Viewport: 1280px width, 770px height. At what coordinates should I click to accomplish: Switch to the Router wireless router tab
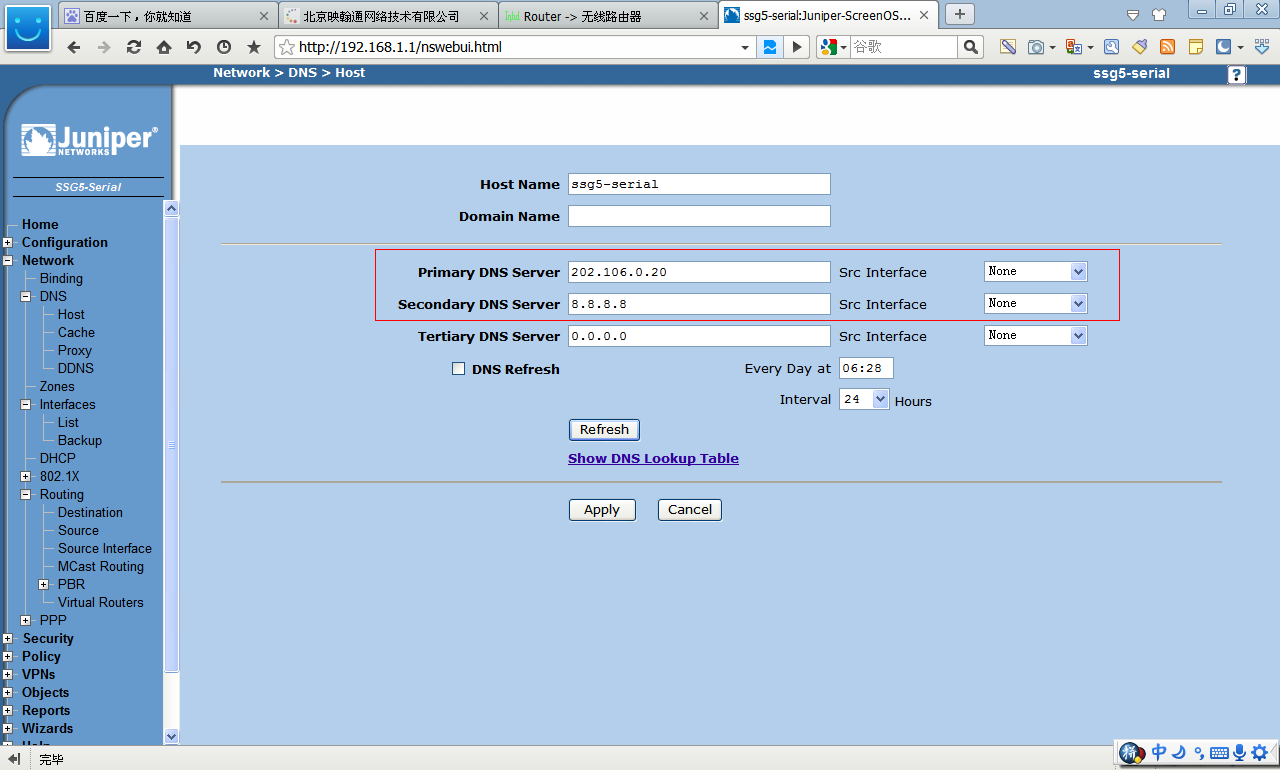607,16
